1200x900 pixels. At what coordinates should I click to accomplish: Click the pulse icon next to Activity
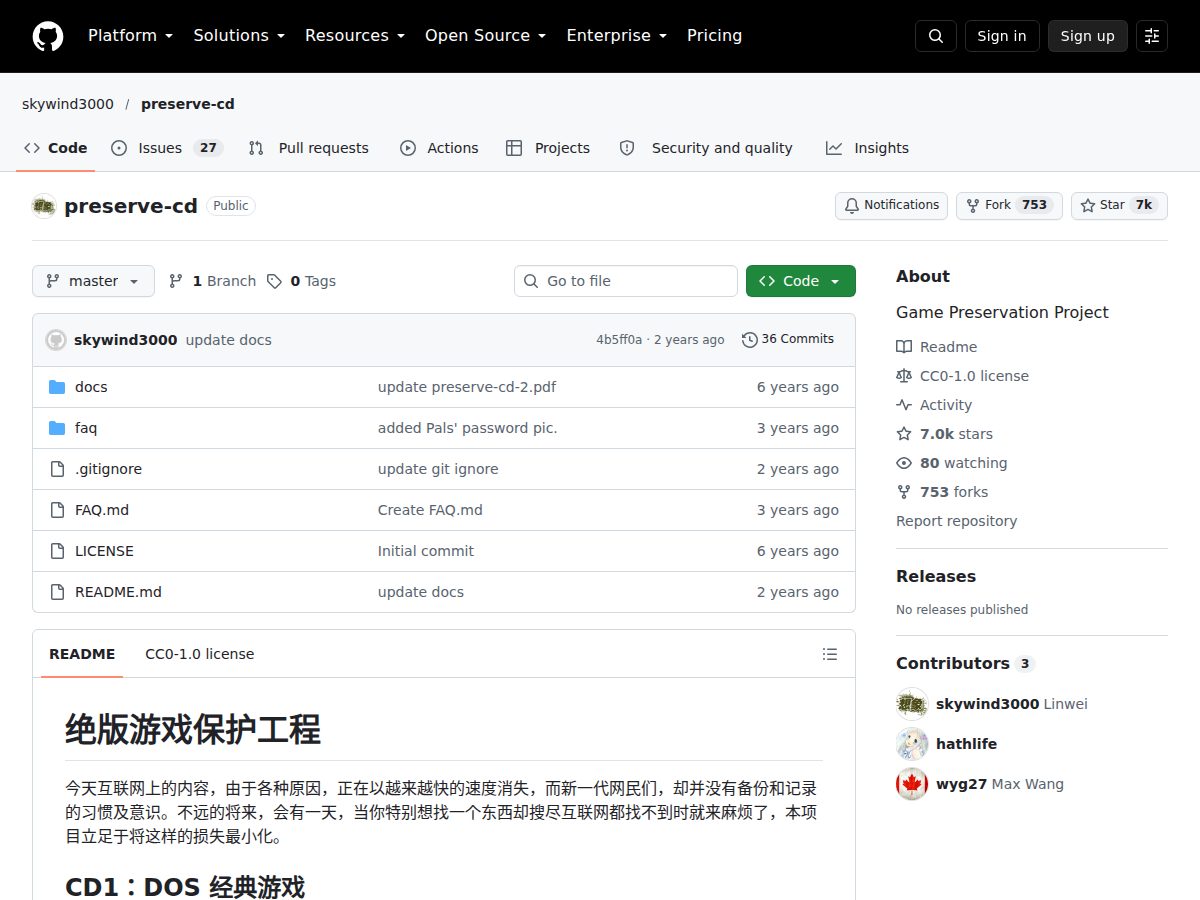coord(904,405)
